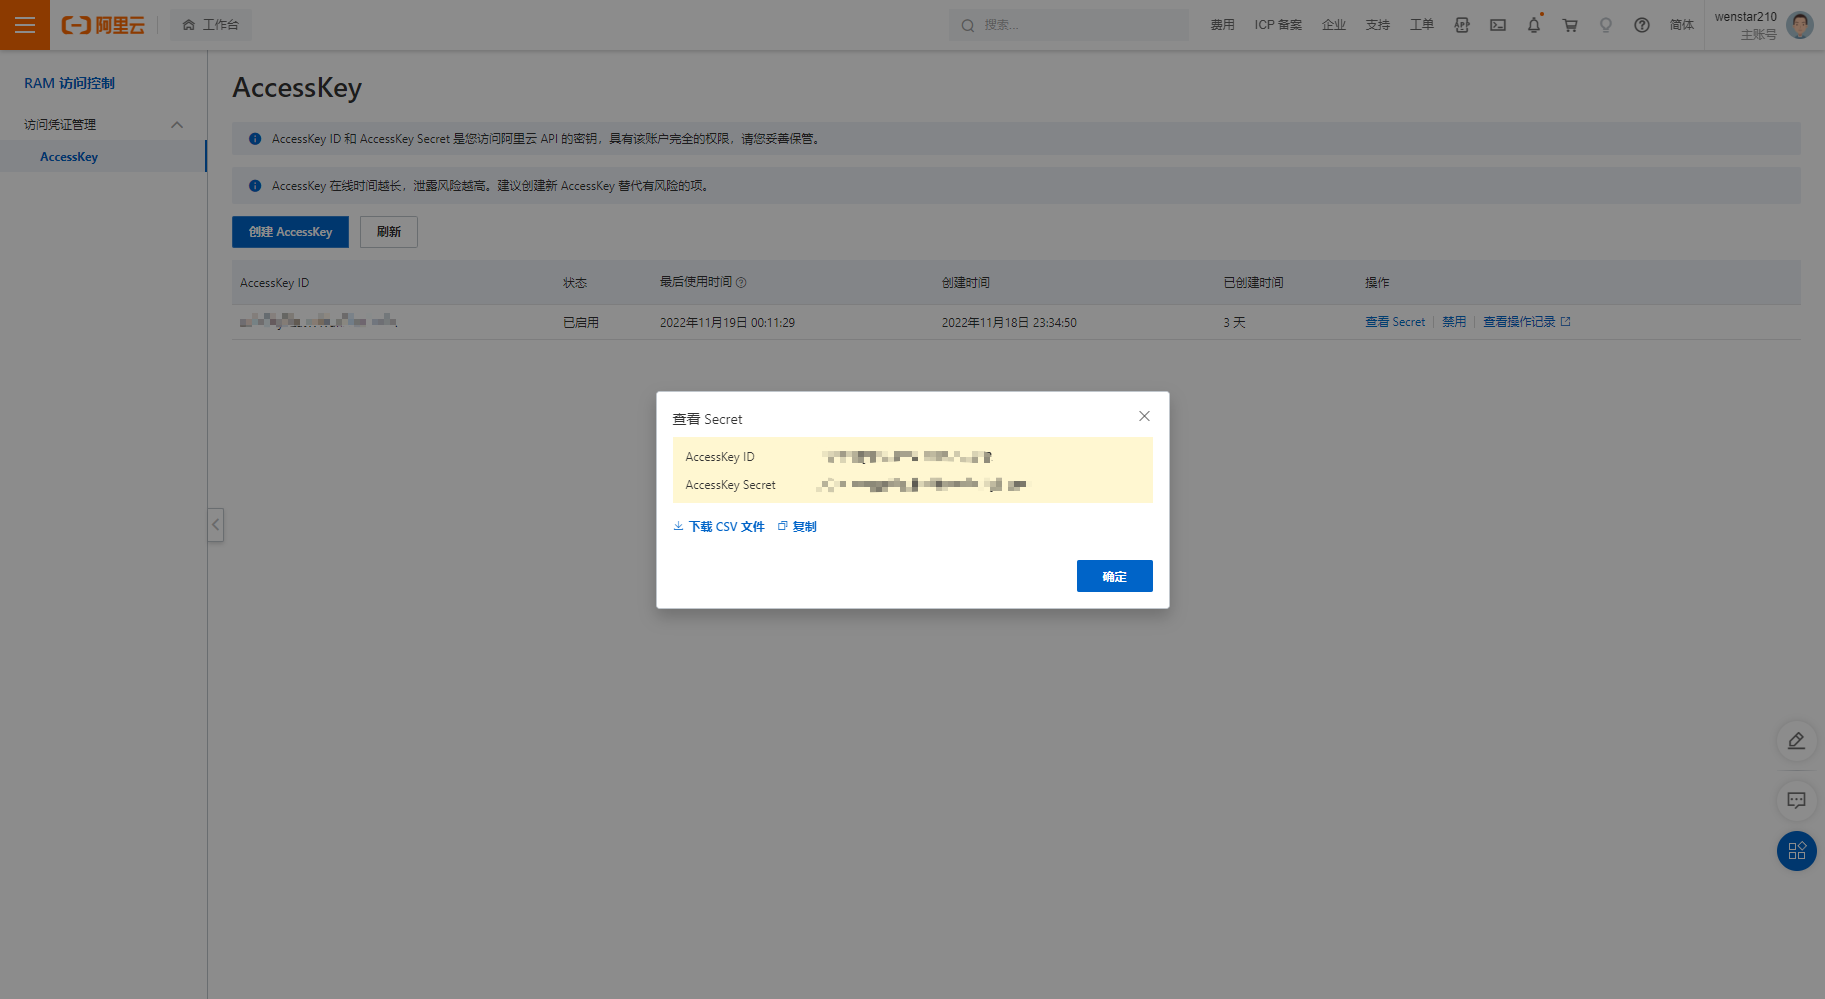Click the edit pencil floating icon
The width and height of the screenshot is (1825, 999).
[x=1796, y=741]
